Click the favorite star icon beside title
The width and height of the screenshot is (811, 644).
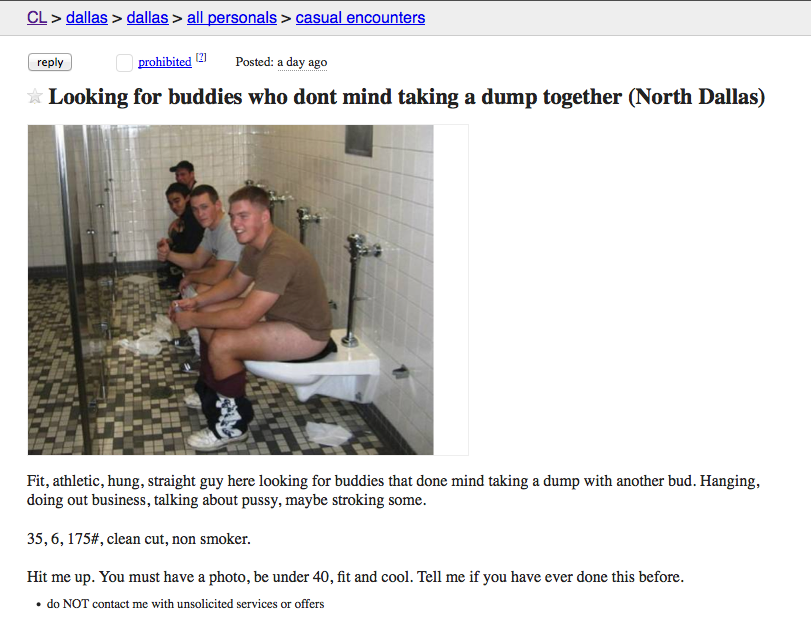pyautogui.click(x=35, y=97)
